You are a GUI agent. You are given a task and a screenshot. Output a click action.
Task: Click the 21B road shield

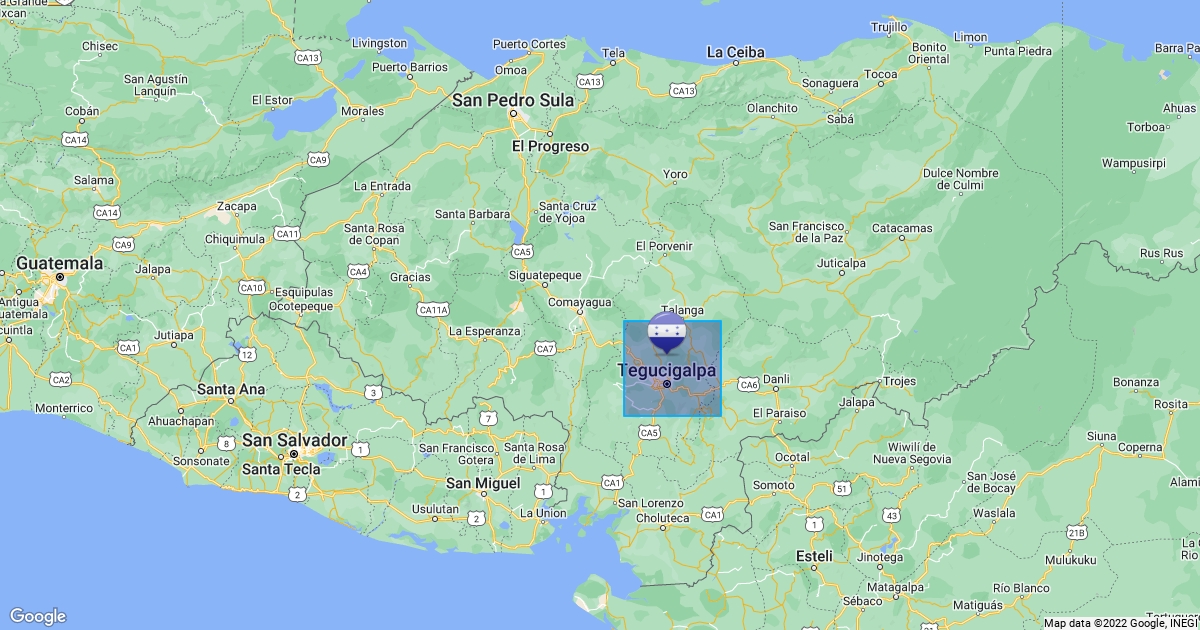pyautogui.click(x=1076, y=532)
